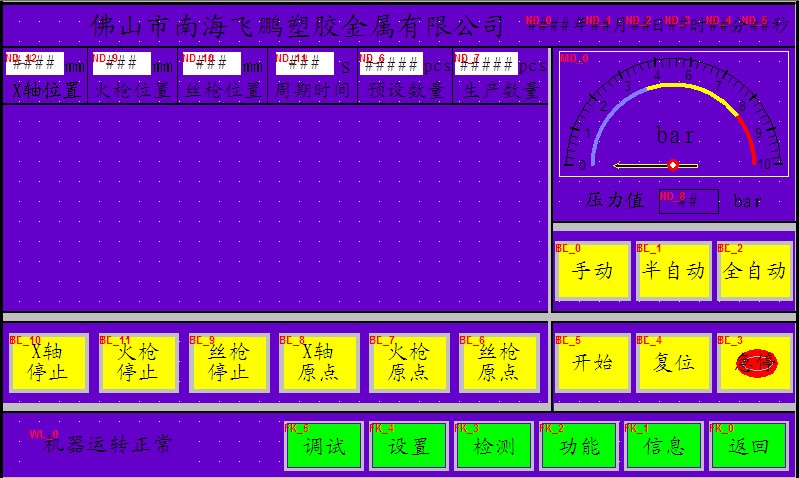Open the 功能 function screen

pos(577,446)
